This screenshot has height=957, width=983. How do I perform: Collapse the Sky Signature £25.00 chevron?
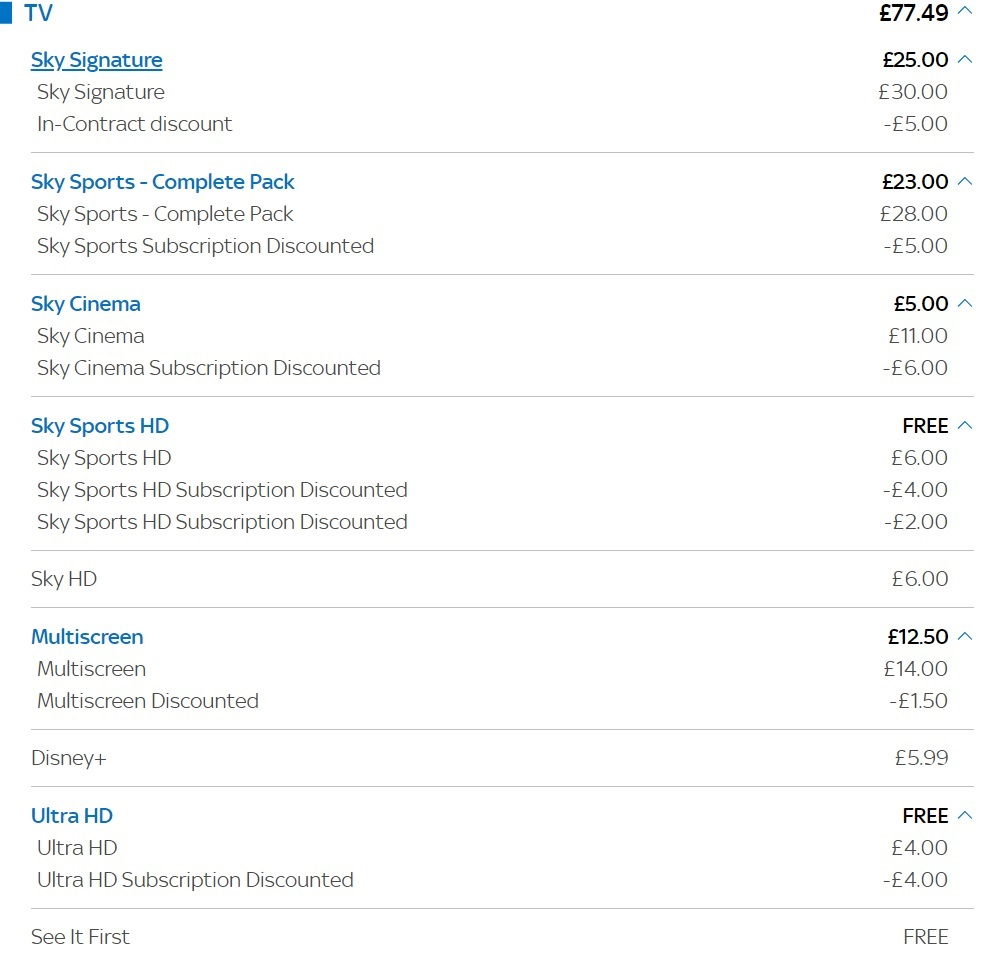965,60
